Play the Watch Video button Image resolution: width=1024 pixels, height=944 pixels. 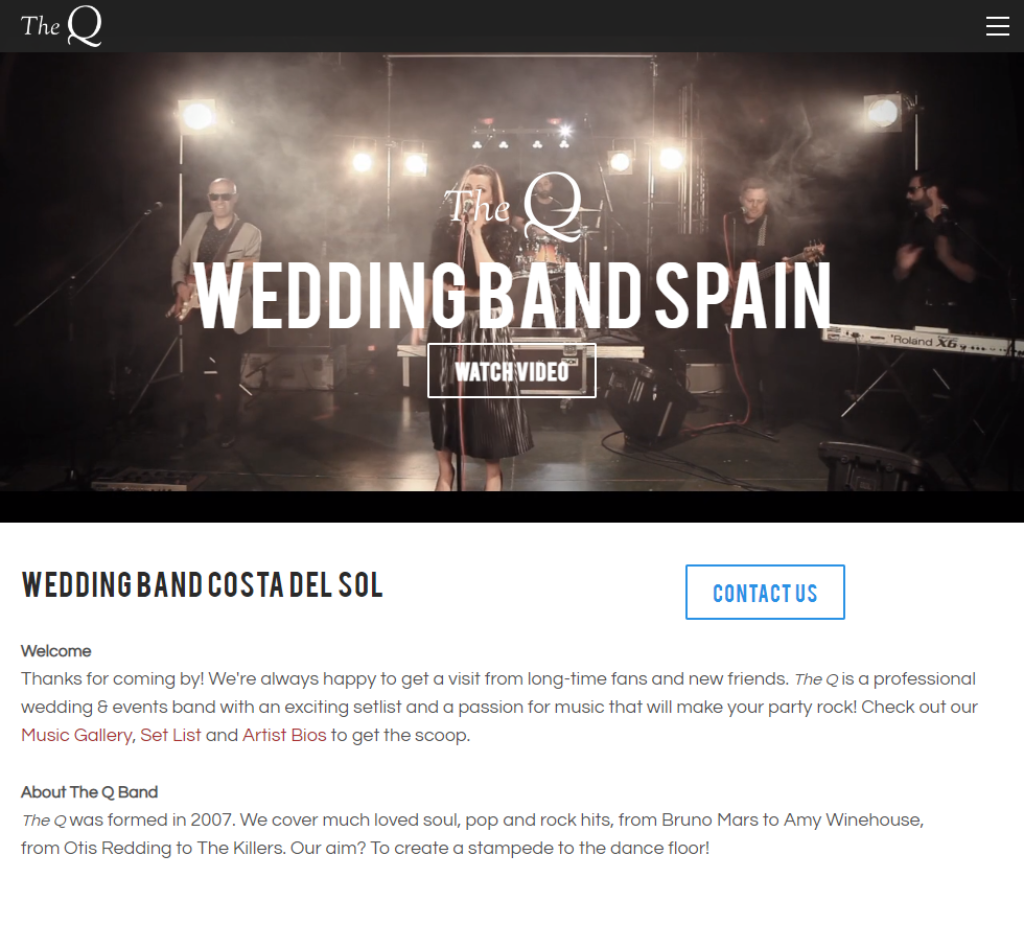[x=511, y=370]
